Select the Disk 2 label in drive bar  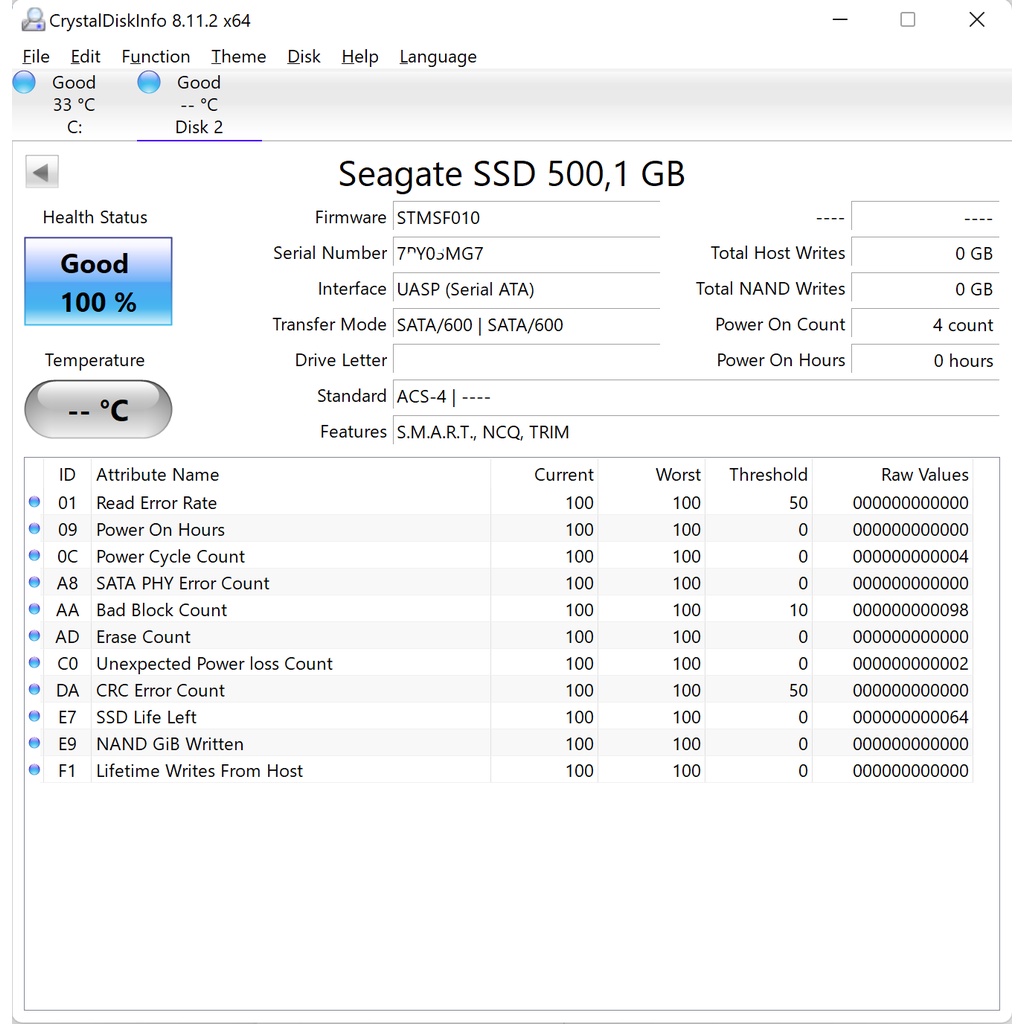pyautogui.click(x=199, y=127)
